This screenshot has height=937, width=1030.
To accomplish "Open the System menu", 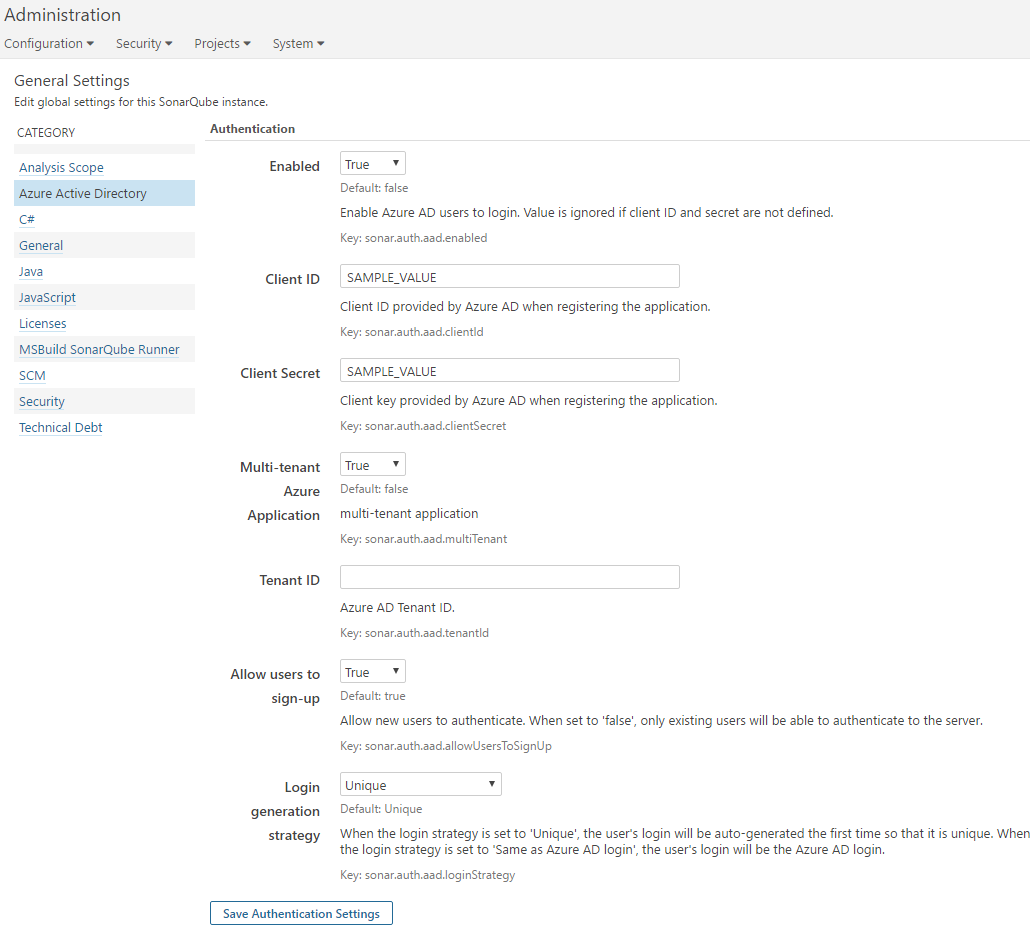I will point(298,43).
